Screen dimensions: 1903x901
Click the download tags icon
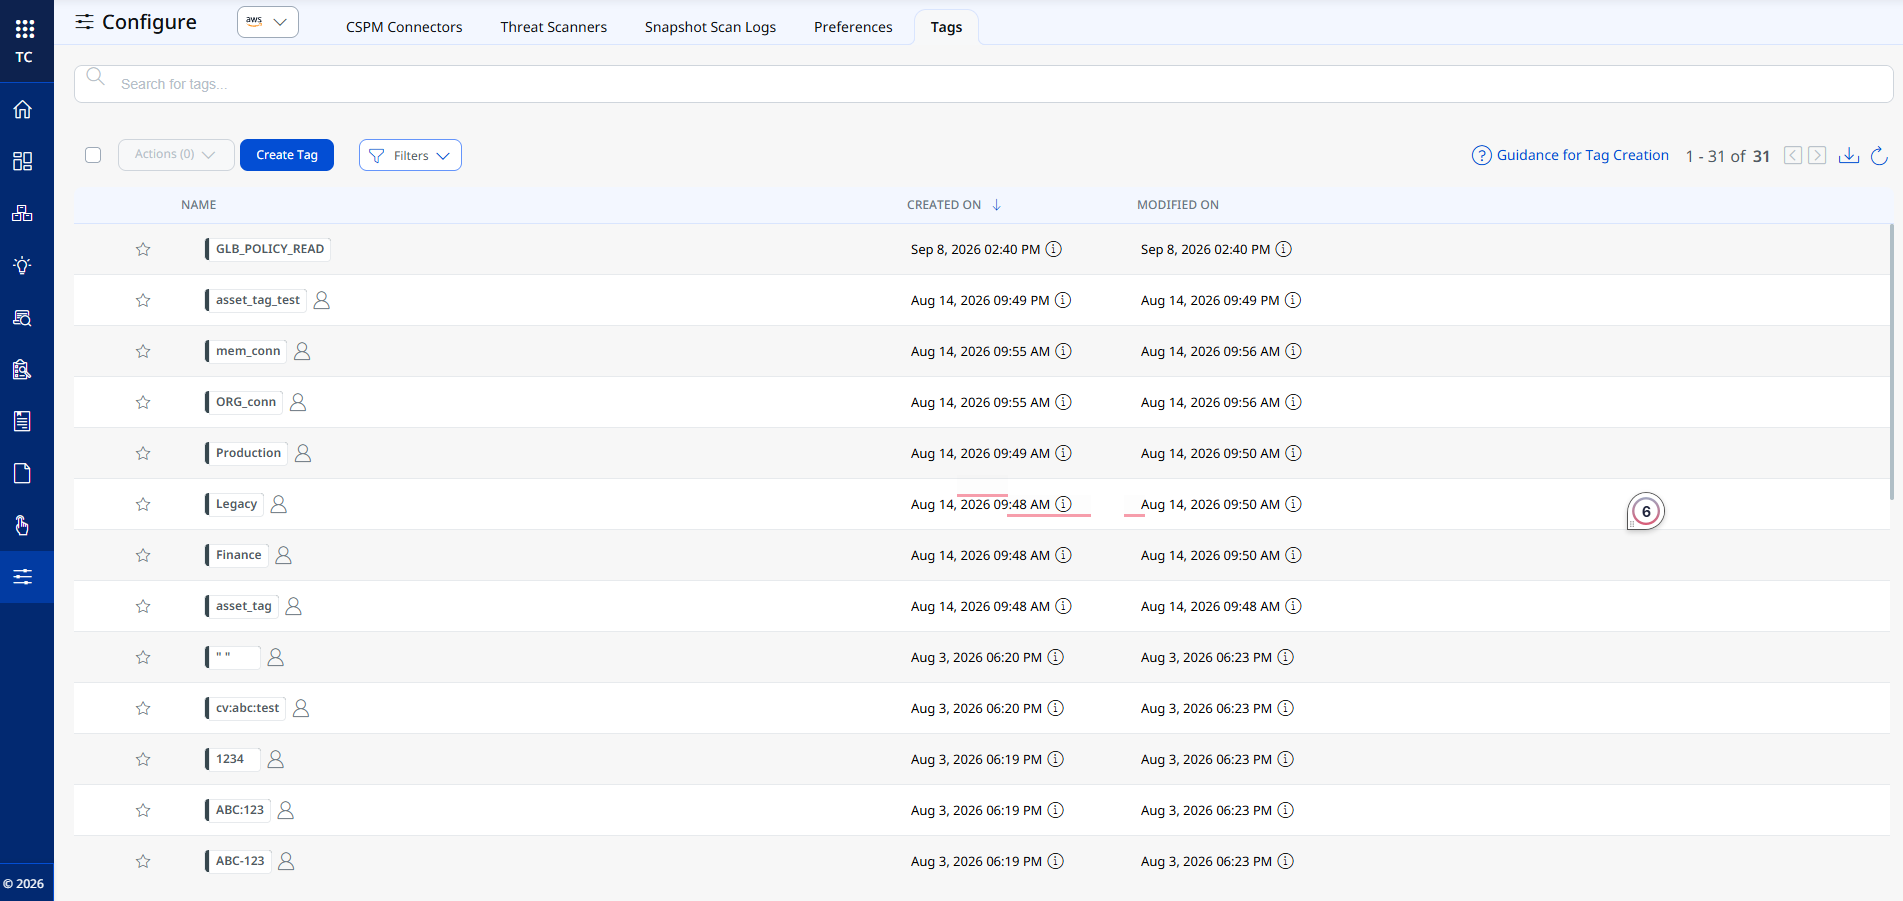(x=1849, y=155)
